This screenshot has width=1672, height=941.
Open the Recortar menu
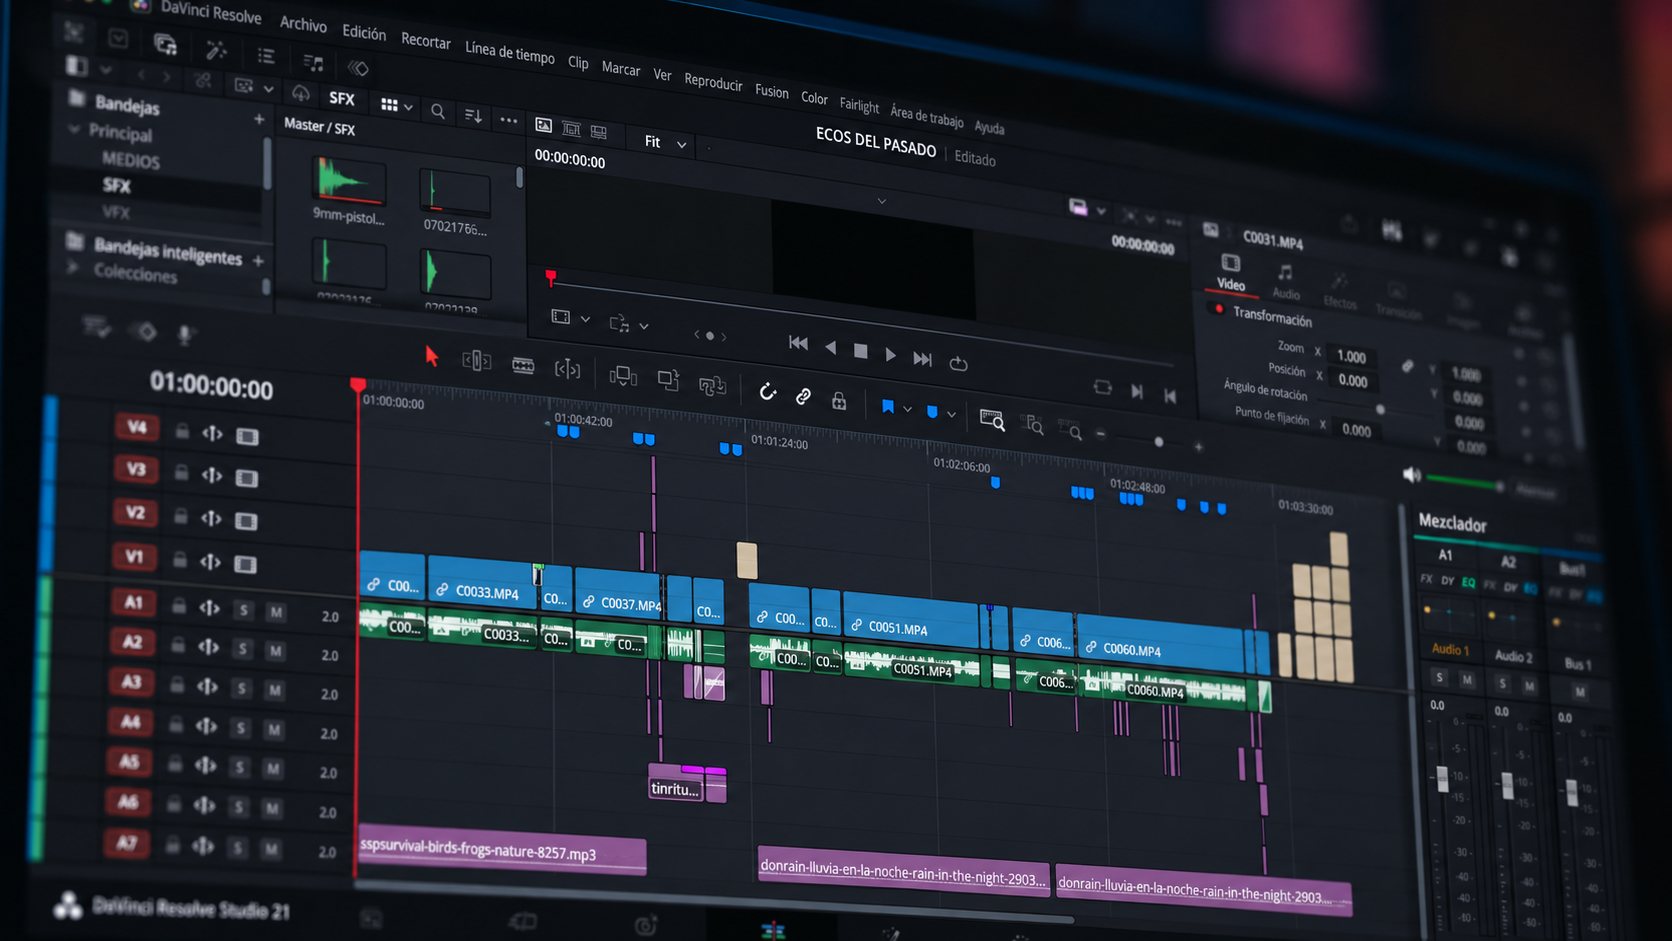tap(425, 40)
